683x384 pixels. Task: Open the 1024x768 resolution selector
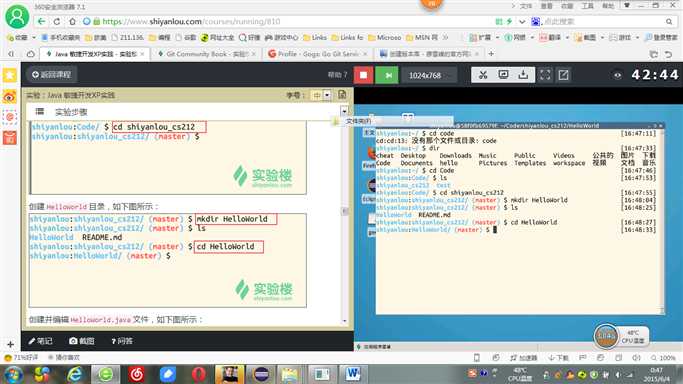click(x=429, y=75)
